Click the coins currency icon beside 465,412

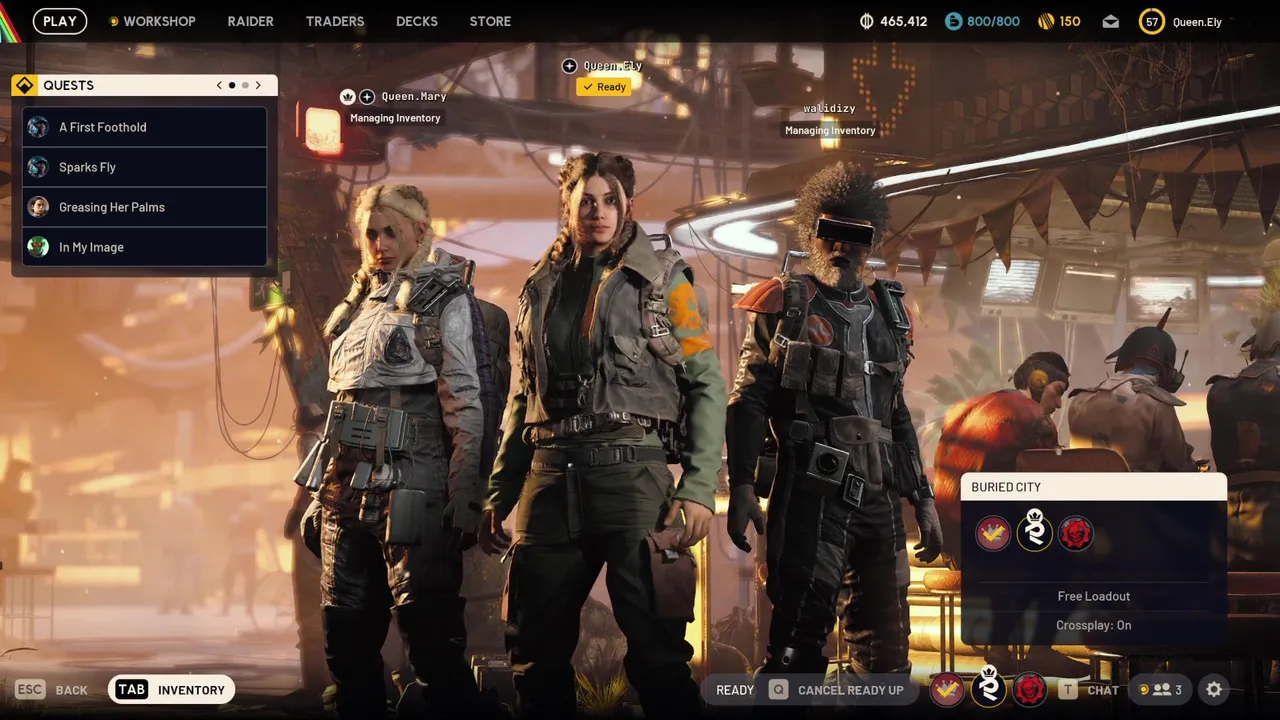(x=867, y=21)
